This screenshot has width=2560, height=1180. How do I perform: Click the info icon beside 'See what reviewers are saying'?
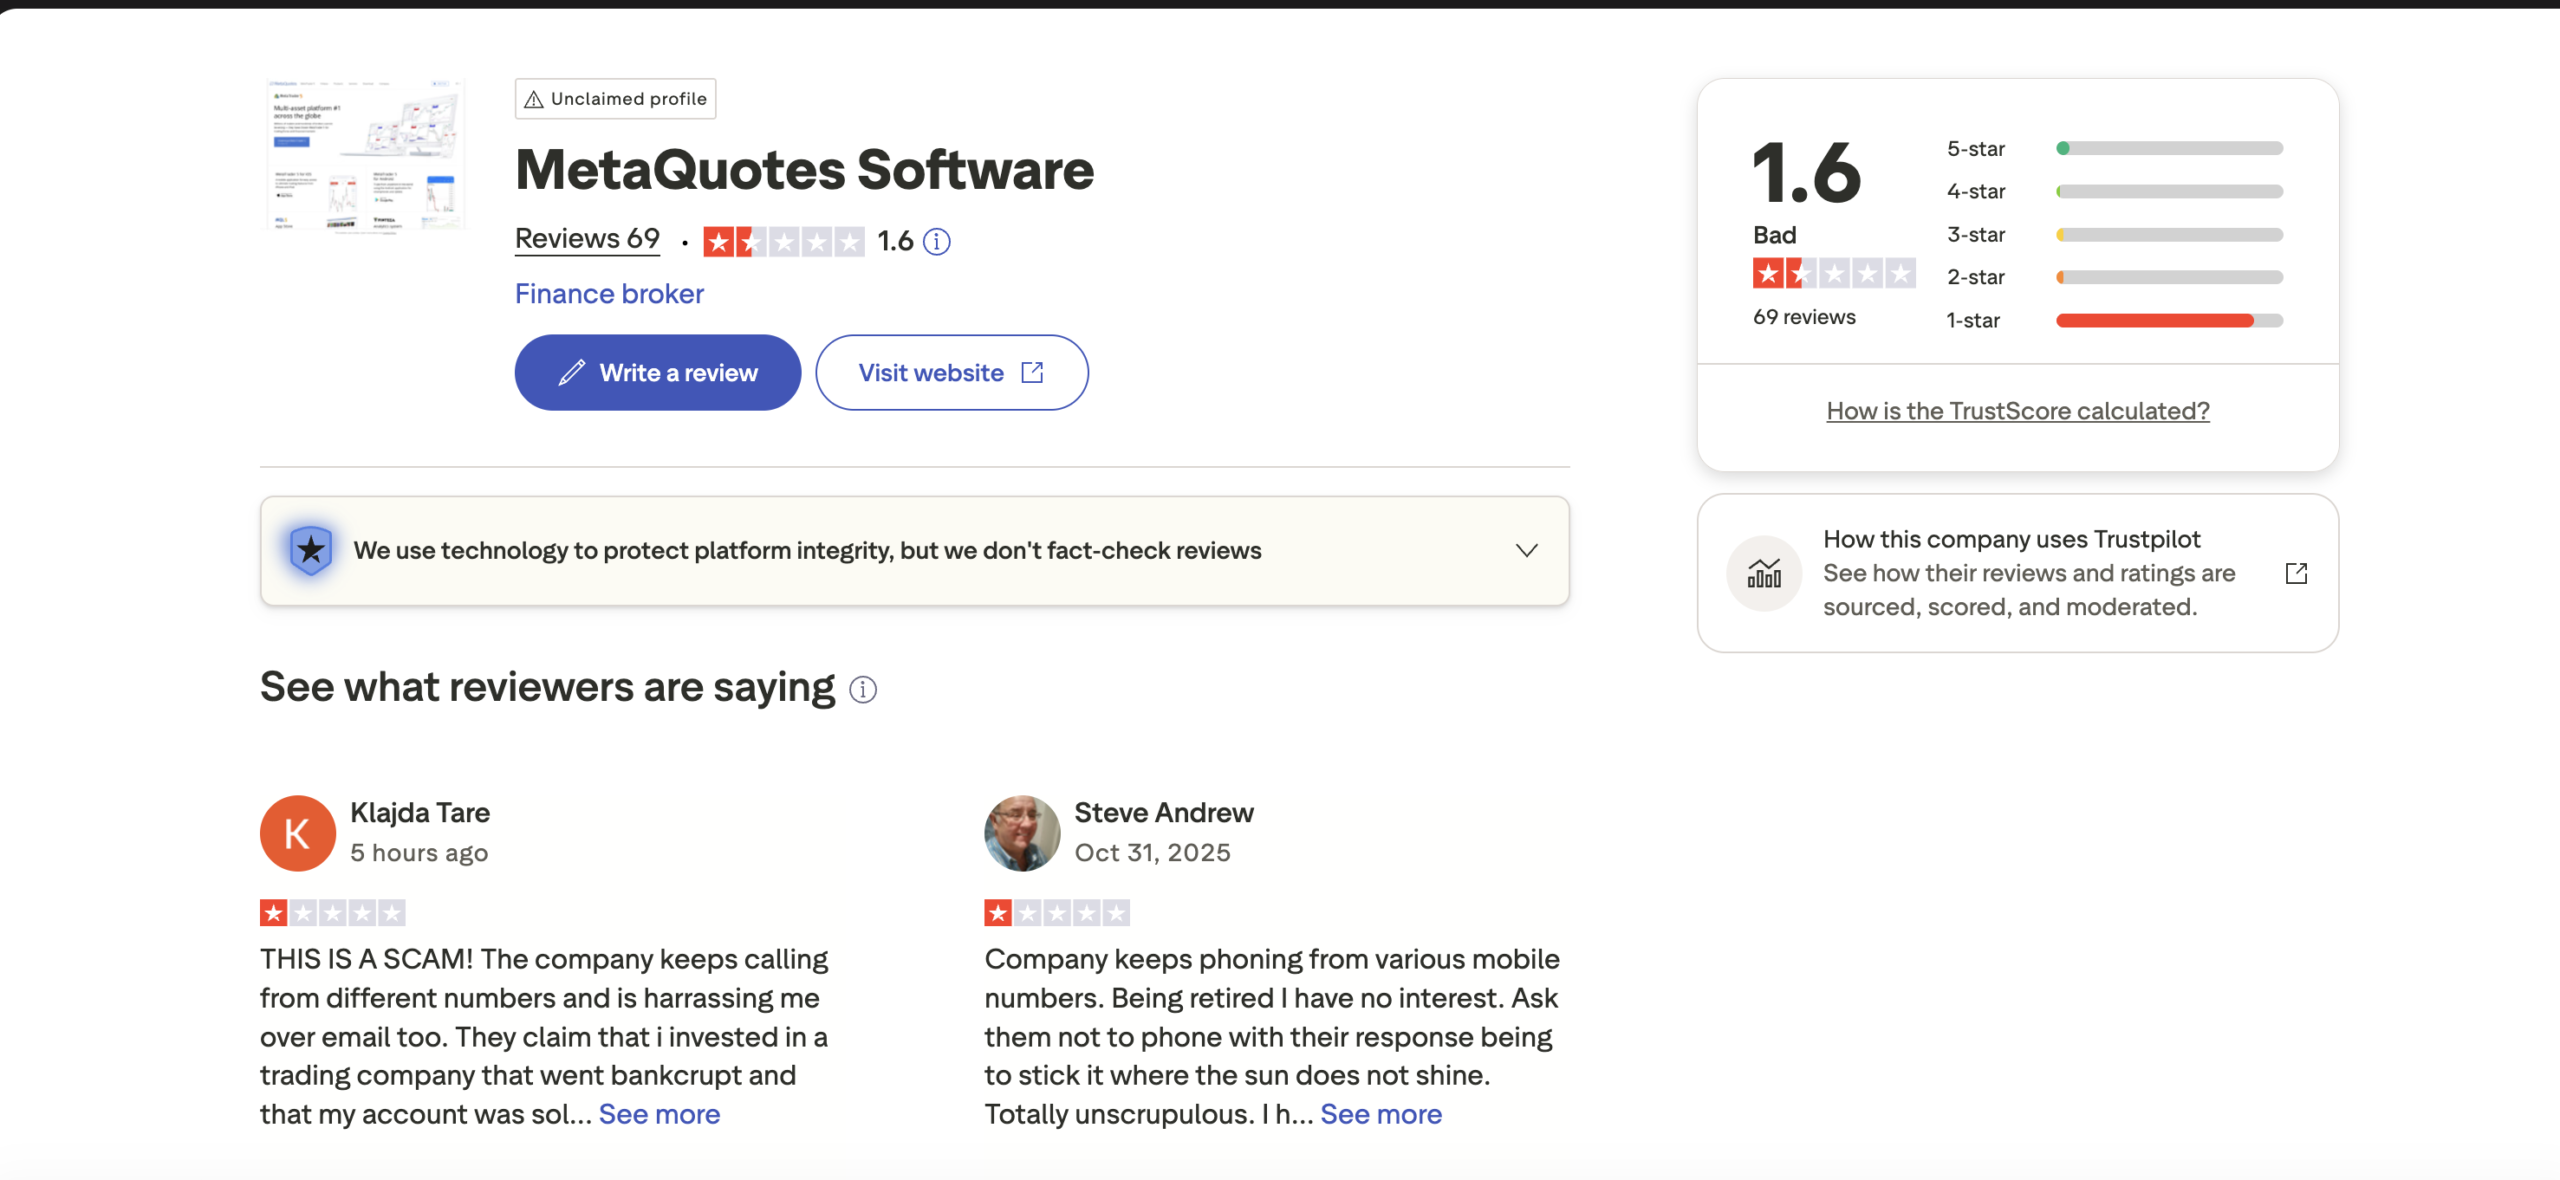(863, 689)
